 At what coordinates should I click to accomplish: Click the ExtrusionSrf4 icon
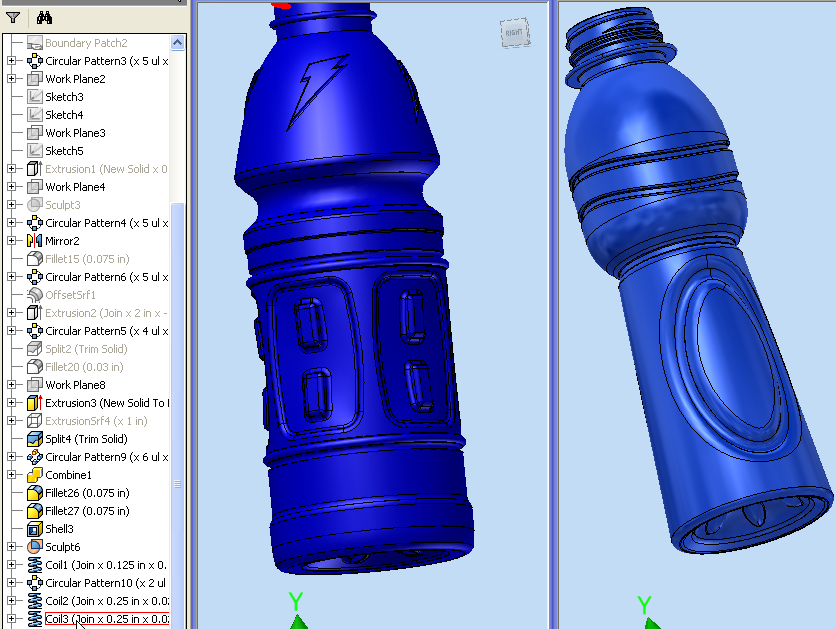click(35, 421)
